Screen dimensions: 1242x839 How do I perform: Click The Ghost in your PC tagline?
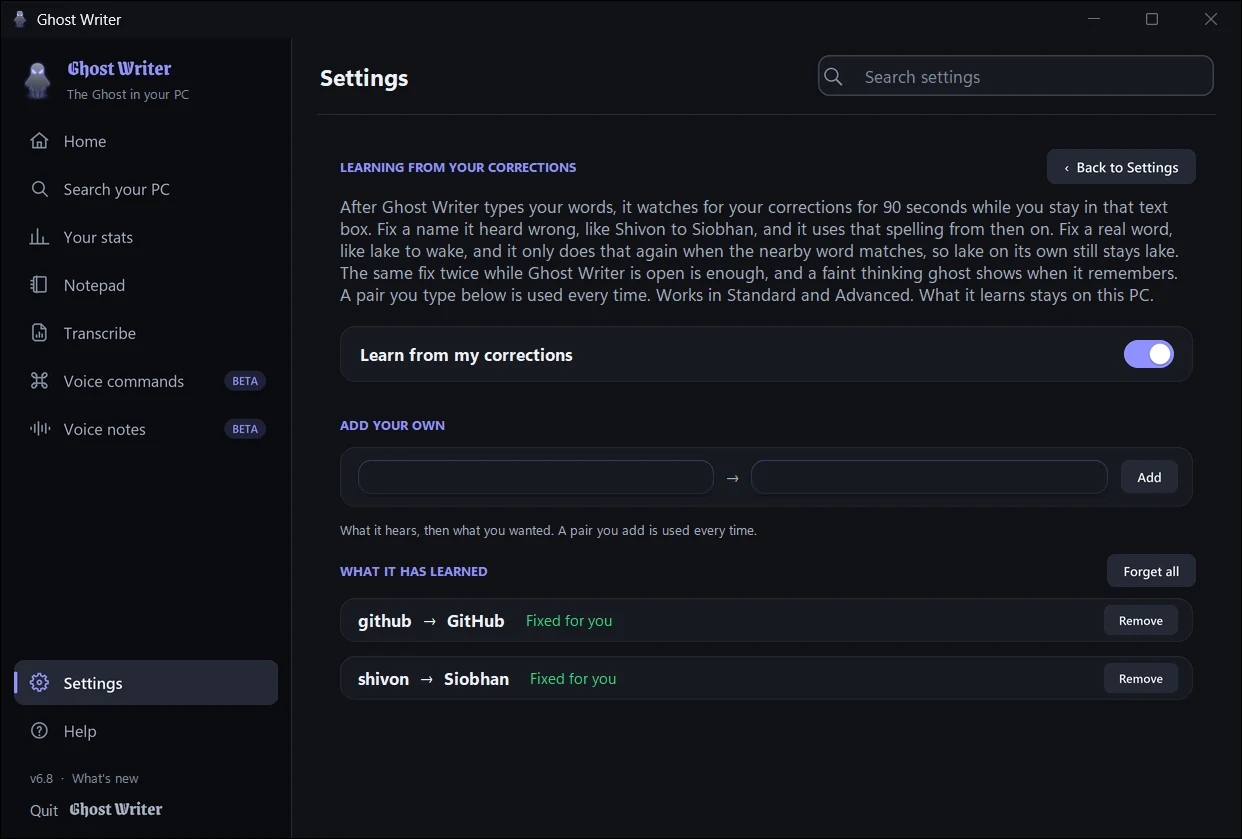pos(128,94)
